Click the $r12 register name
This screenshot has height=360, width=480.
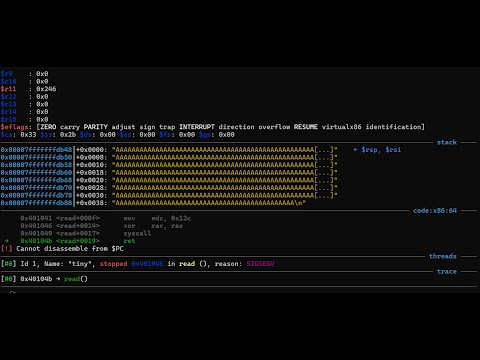[8, 97]
